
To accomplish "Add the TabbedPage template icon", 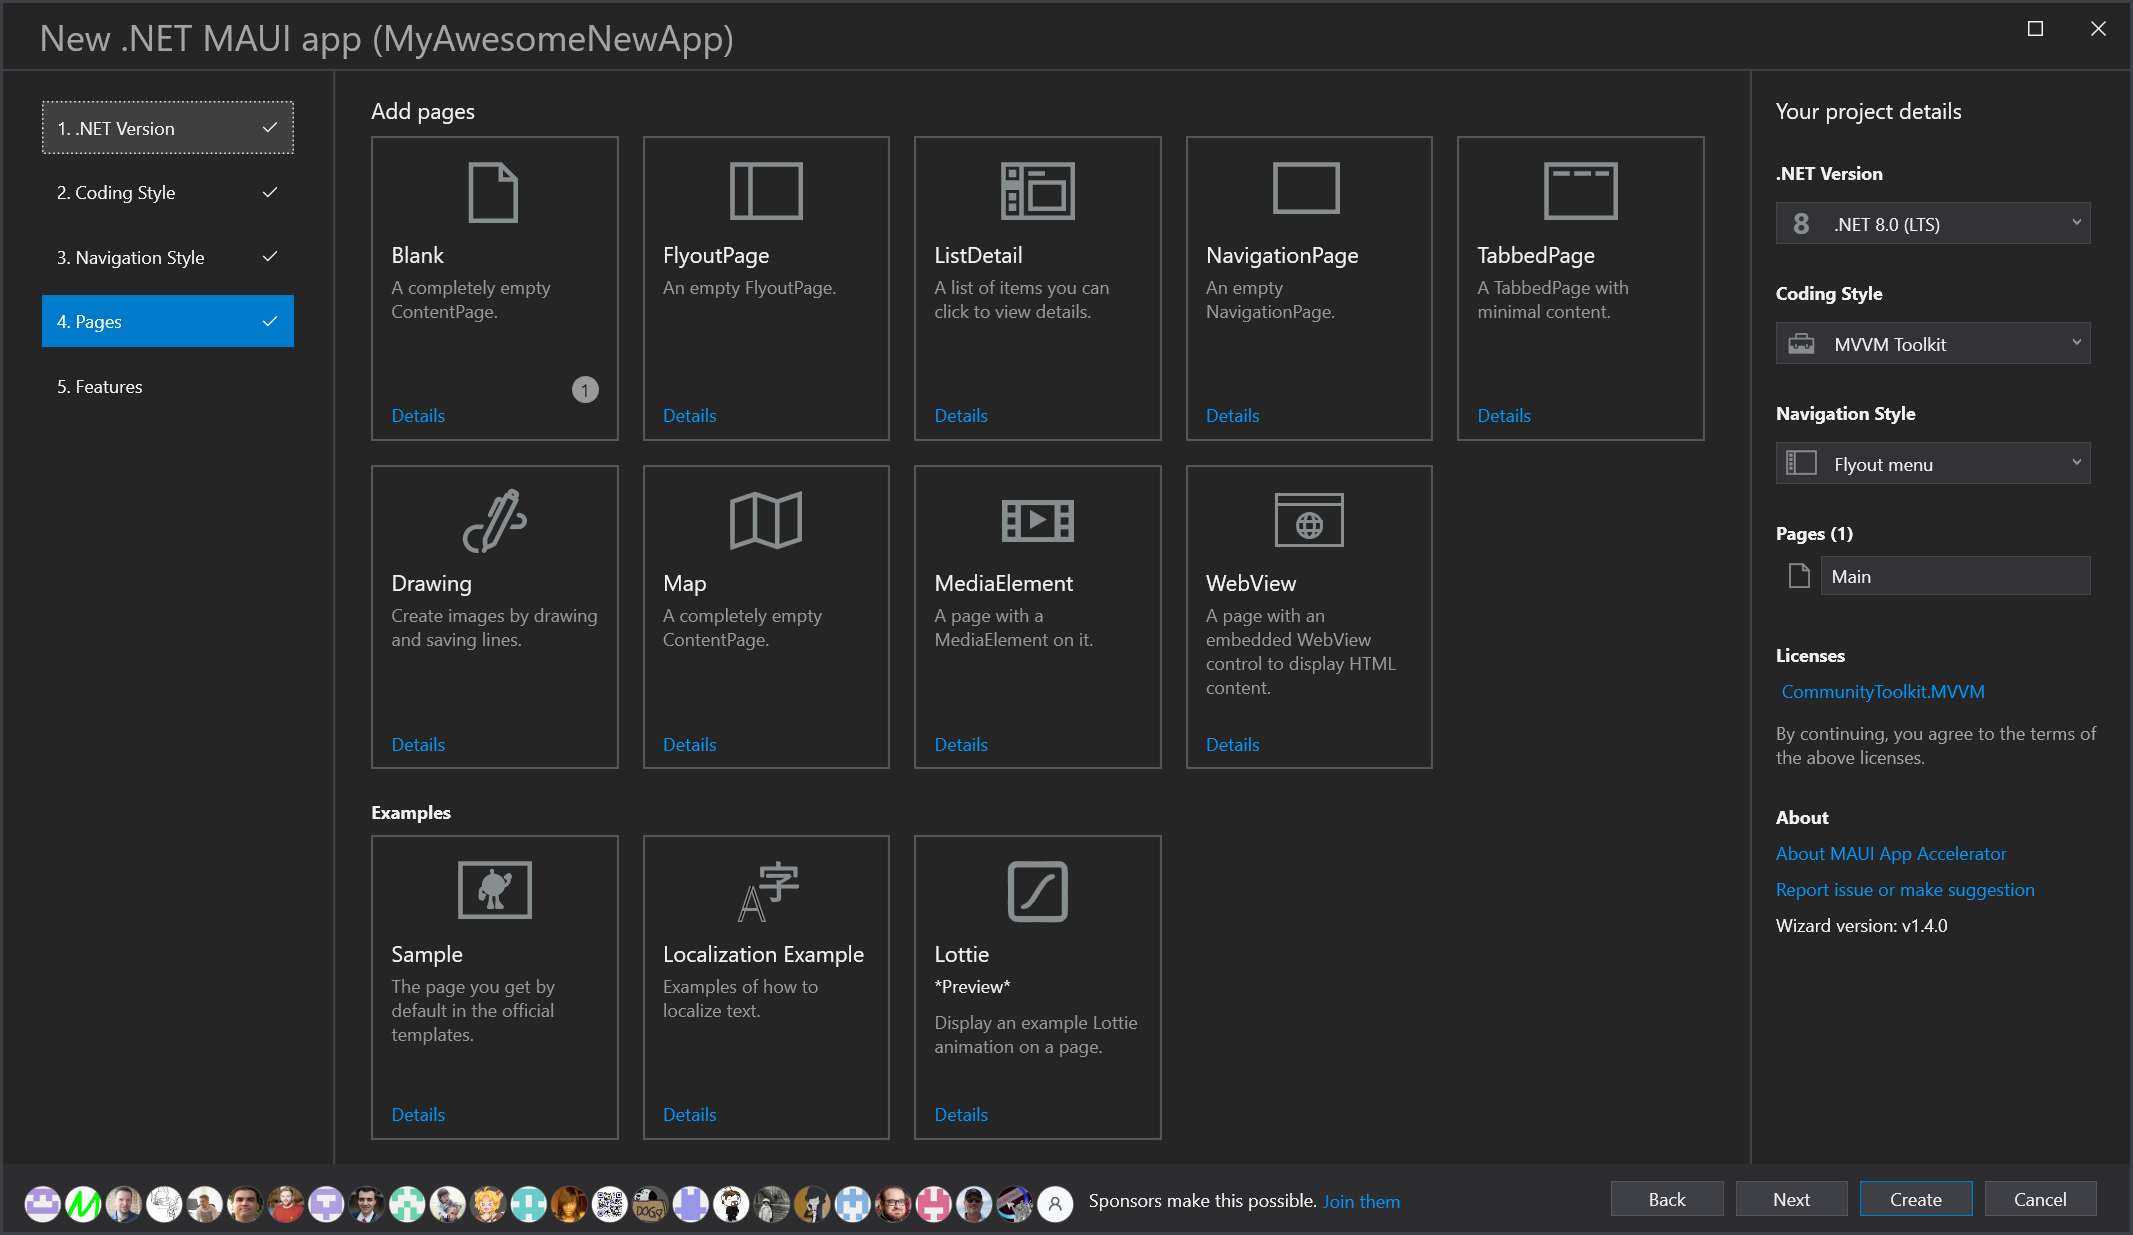I will 1580,191.
